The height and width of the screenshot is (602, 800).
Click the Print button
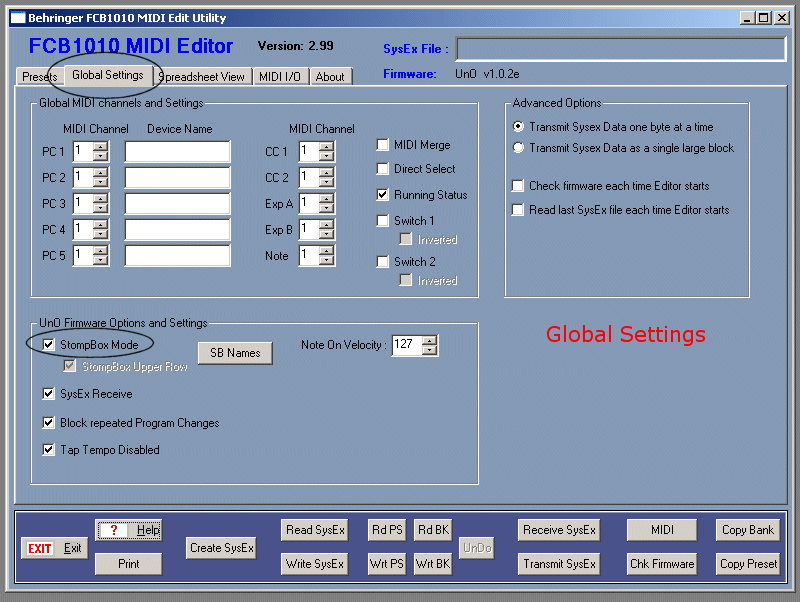[x=129, y=564]
